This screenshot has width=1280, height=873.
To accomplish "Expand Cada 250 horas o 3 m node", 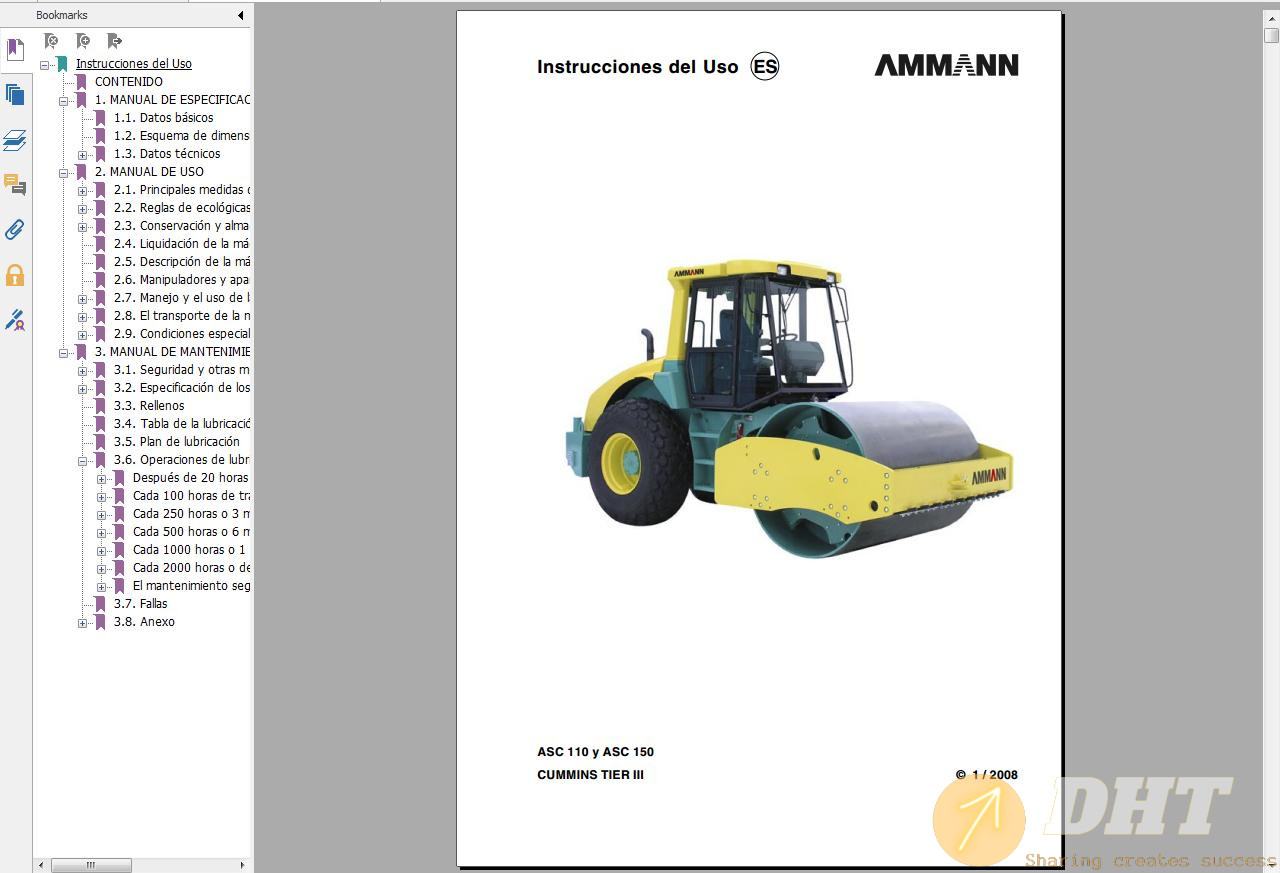I will click(102, 514).
